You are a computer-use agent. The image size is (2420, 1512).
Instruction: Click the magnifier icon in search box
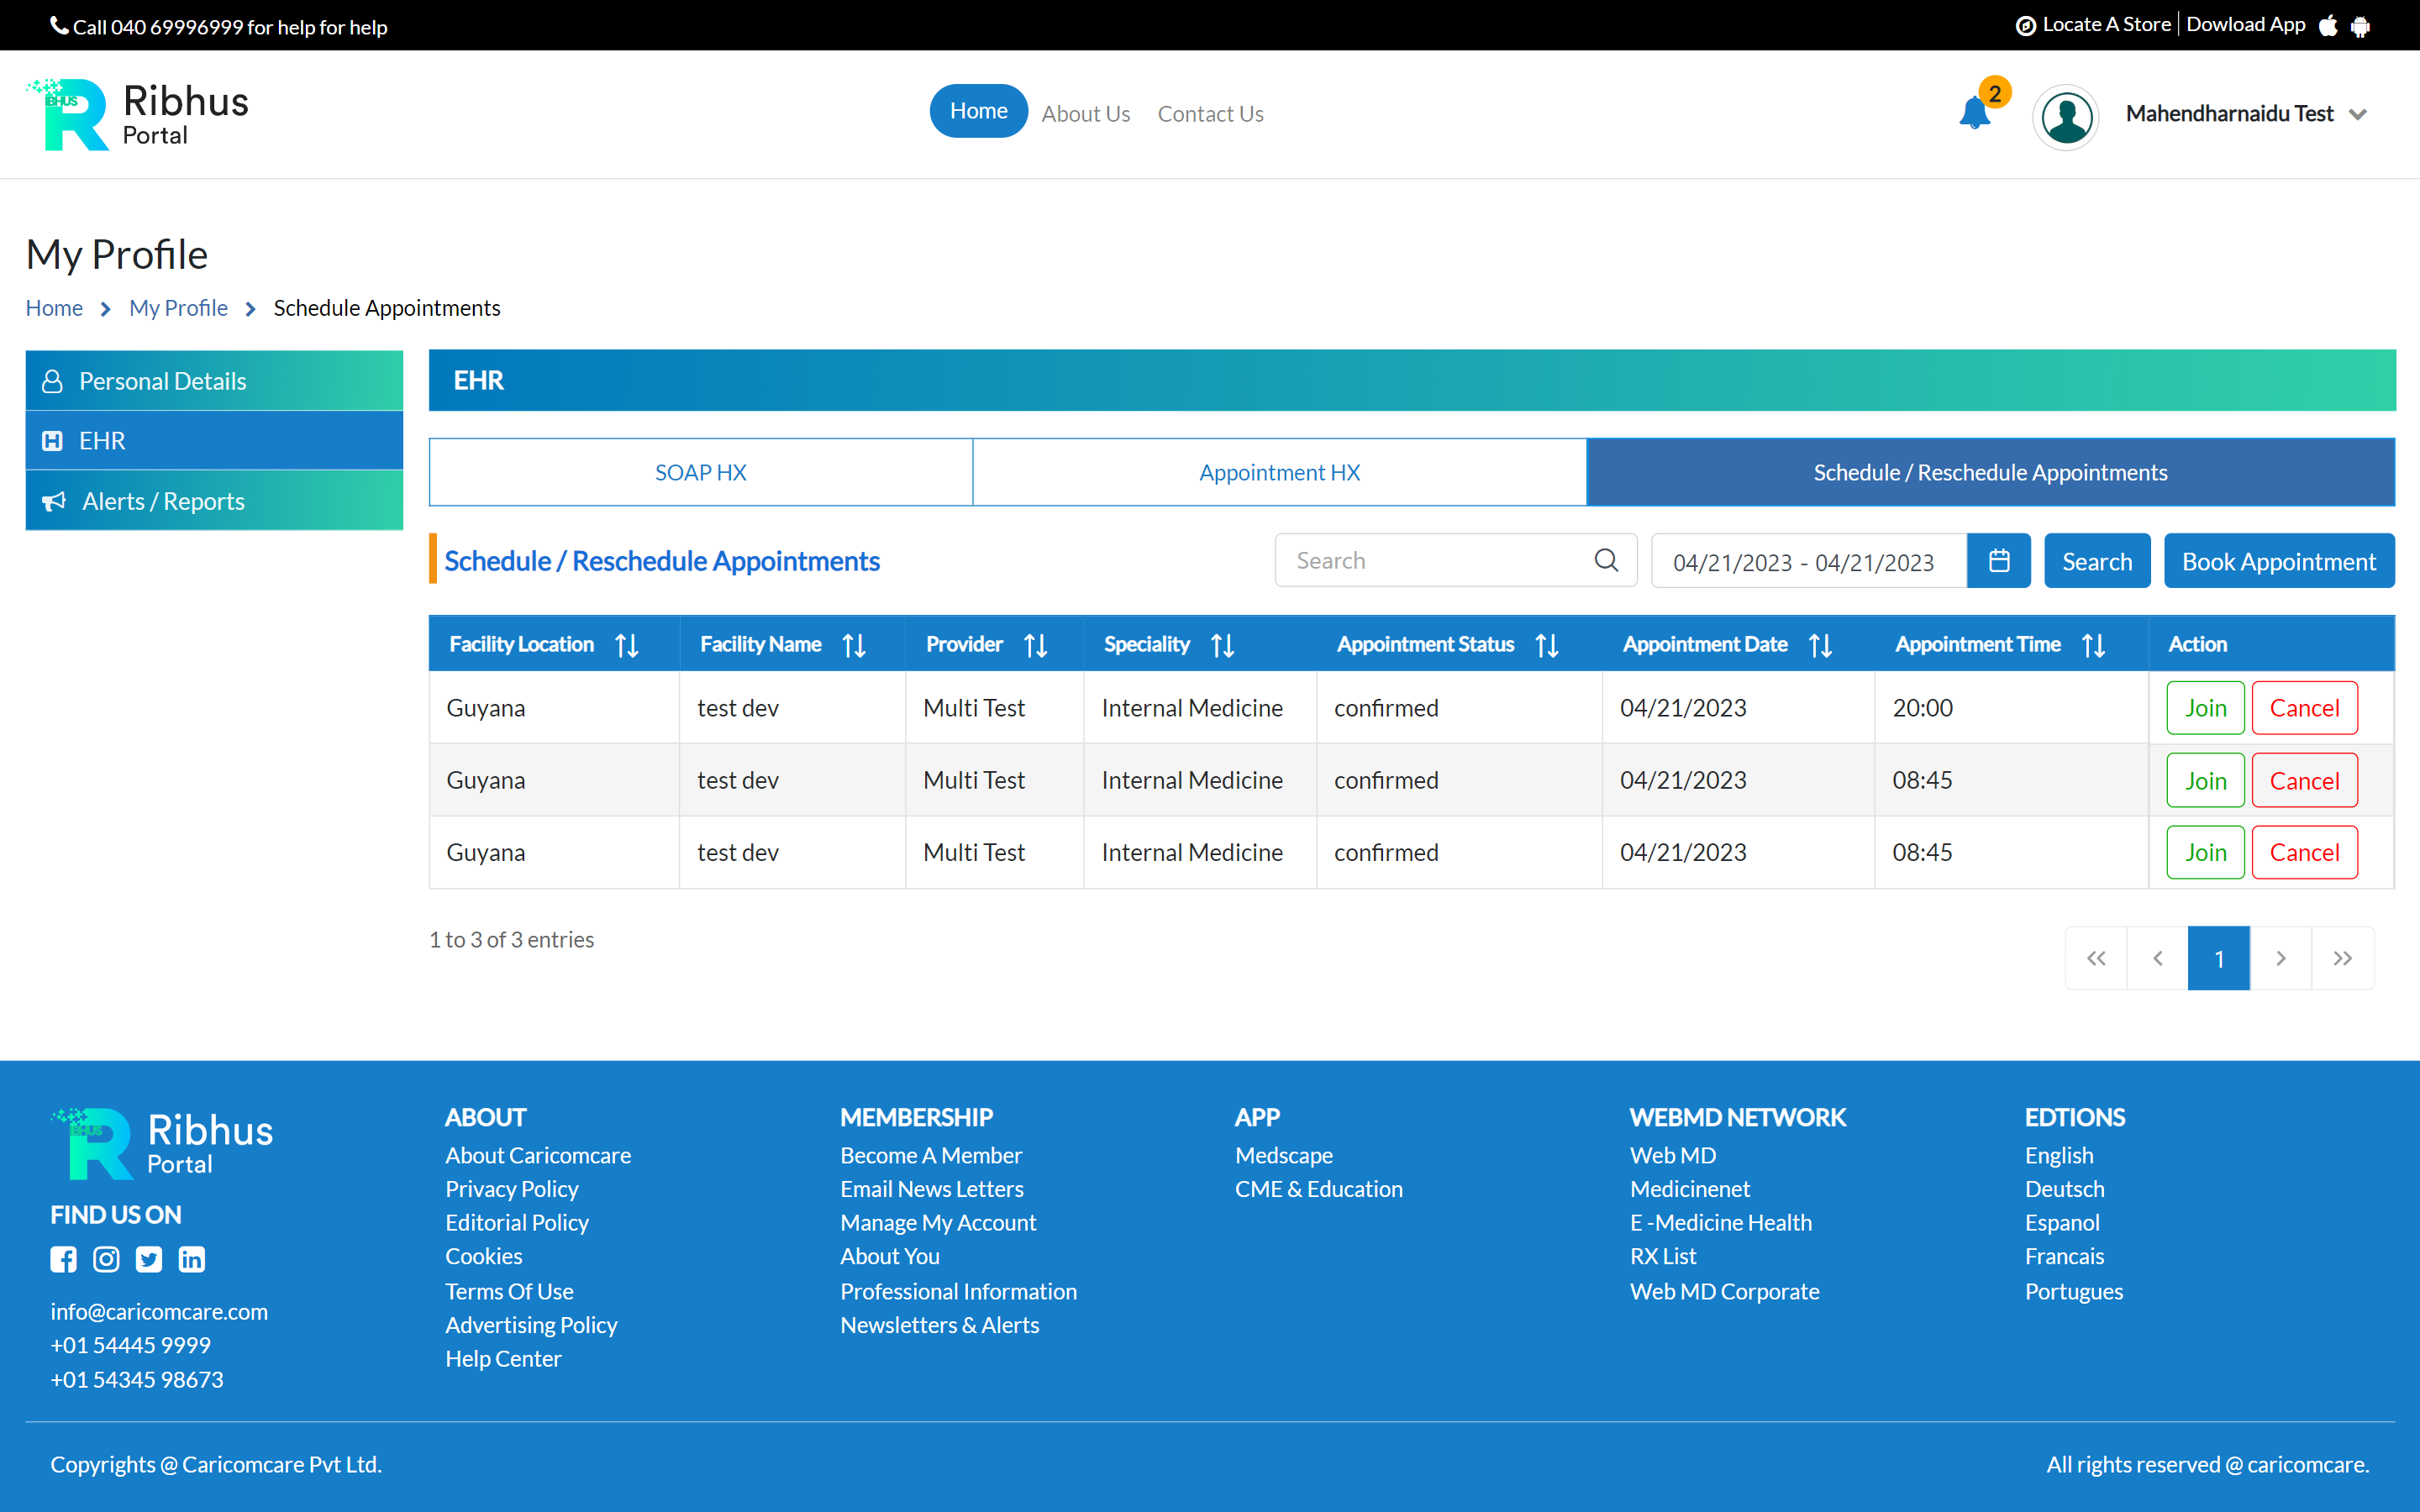[x=1606, y=560]
